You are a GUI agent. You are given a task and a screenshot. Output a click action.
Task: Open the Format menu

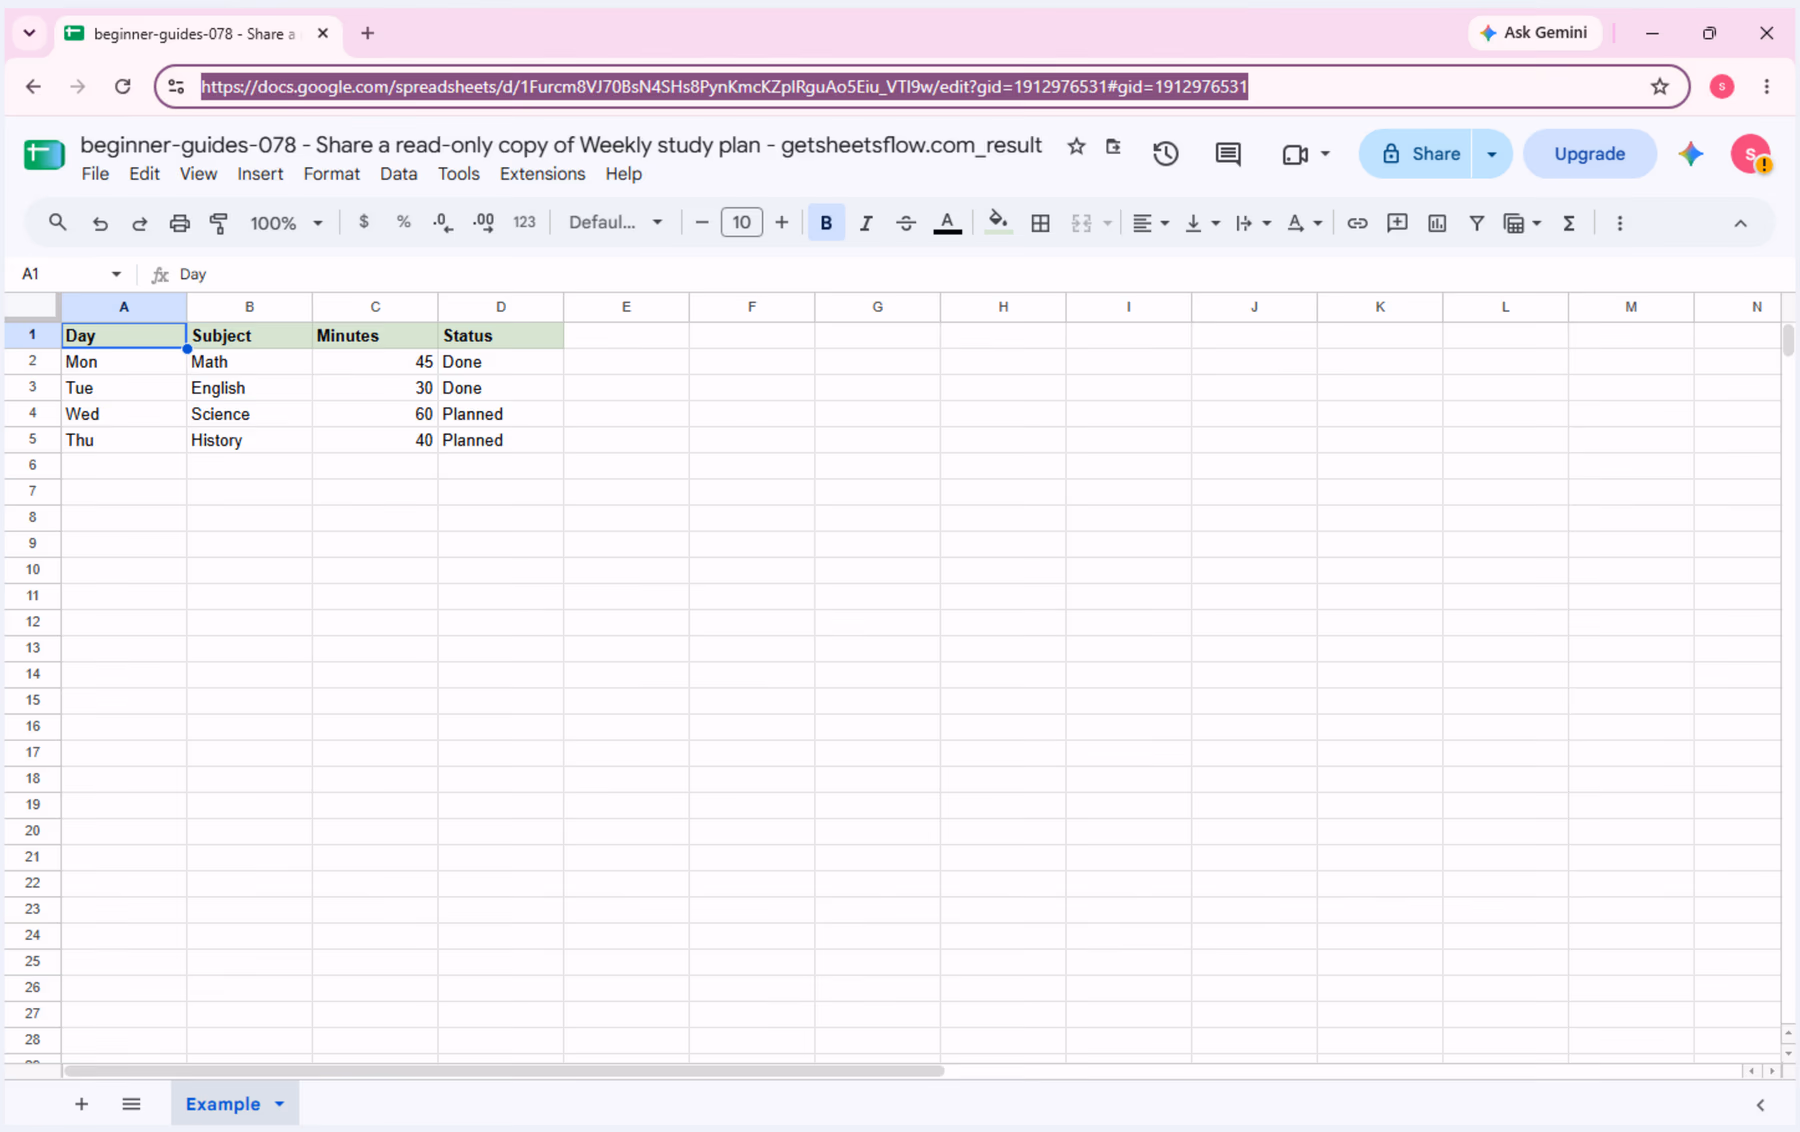click(331, 174)
